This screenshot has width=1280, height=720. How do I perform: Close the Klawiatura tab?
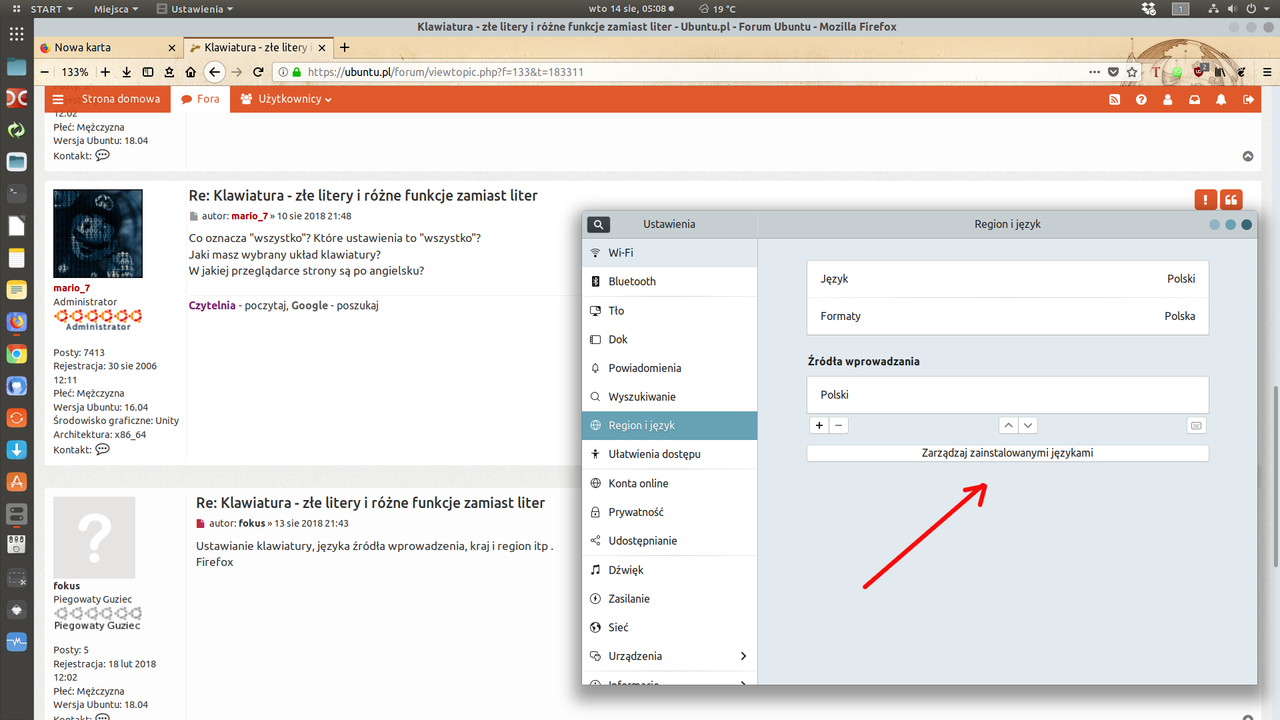coord(321,47)
